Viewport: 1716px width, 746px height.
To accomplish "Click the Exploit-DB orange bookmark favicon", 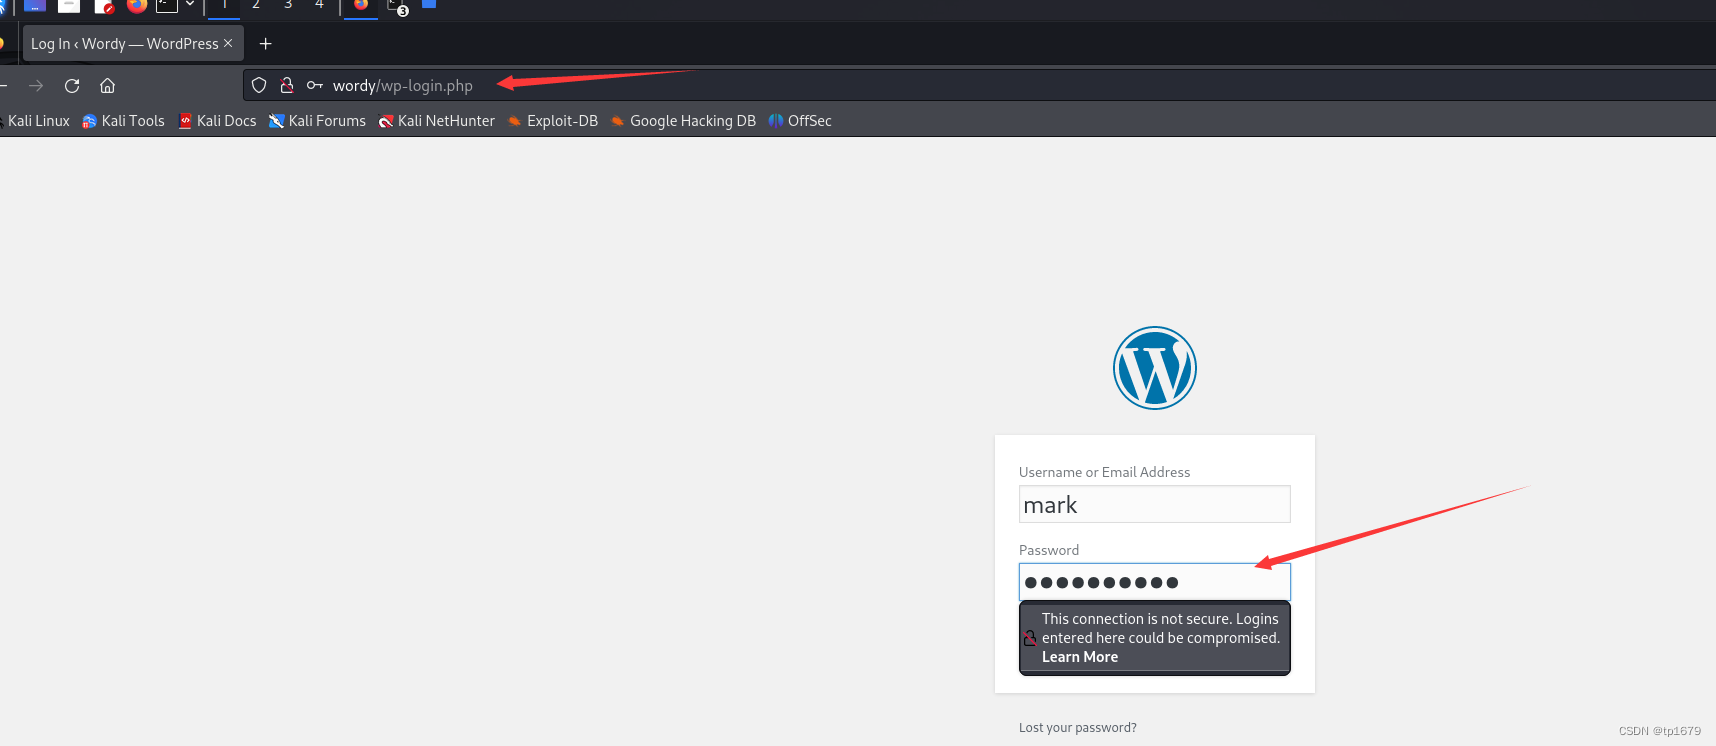I will tap(515, 121).
